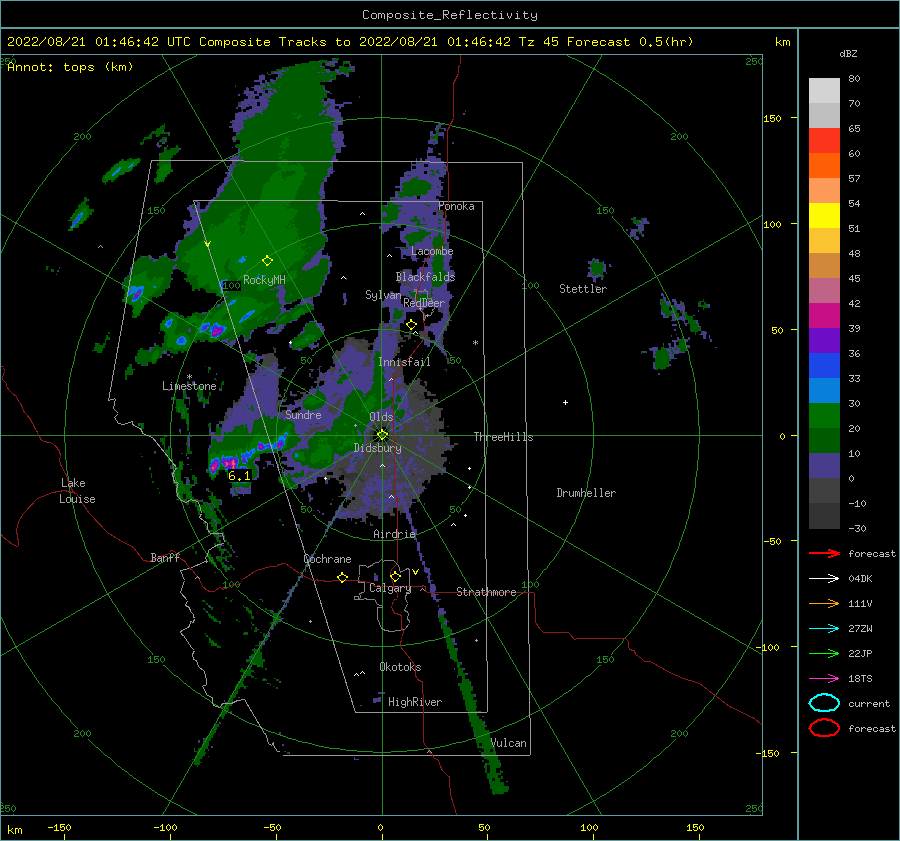
Task: Select the Okotoks label
Action: pos(400,666)
